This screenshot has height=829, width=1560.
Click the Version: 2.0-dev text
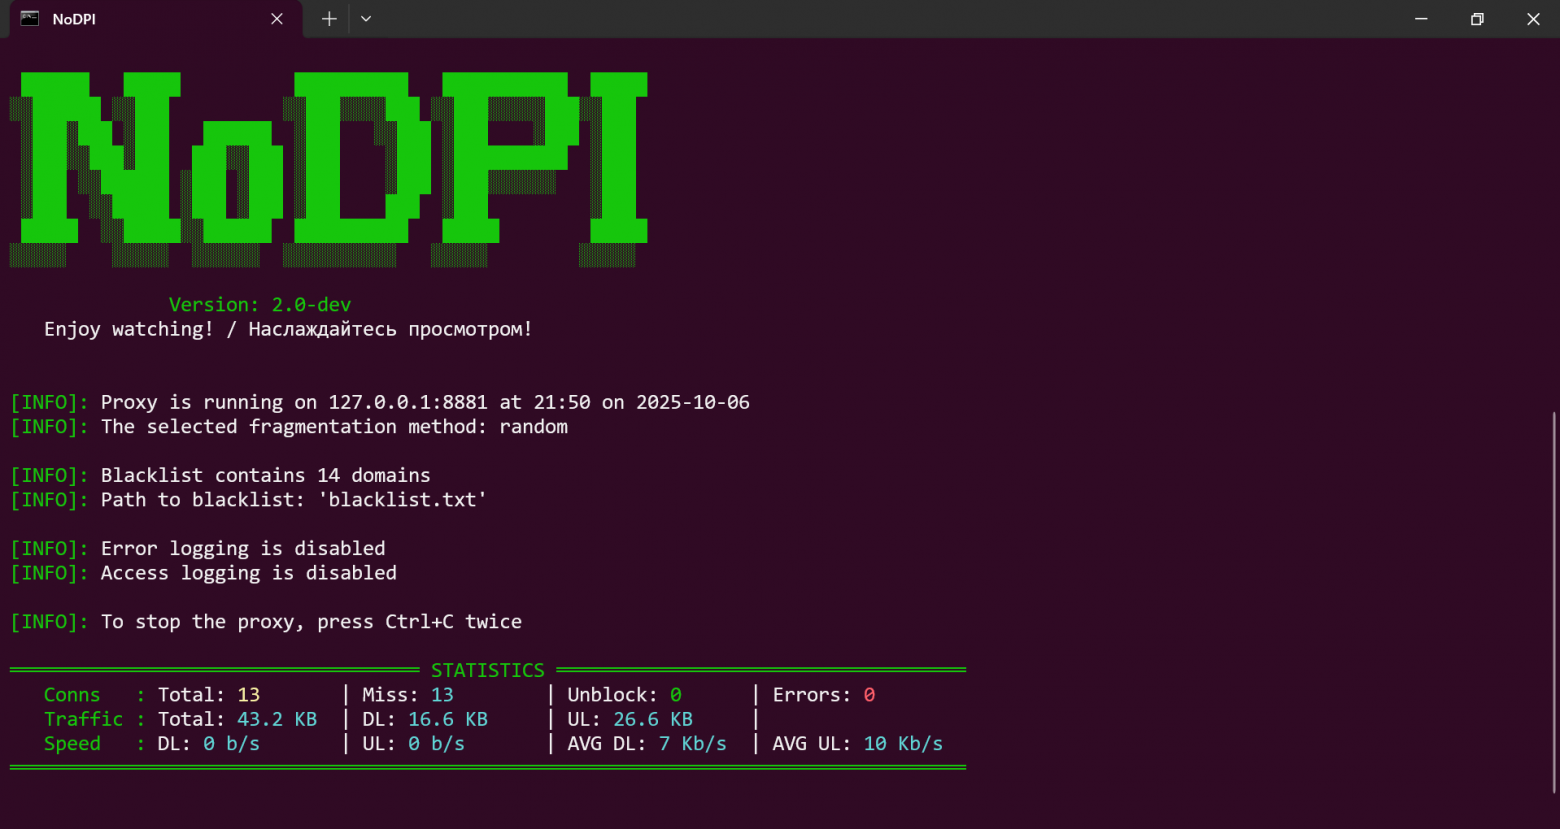point(259,304)
